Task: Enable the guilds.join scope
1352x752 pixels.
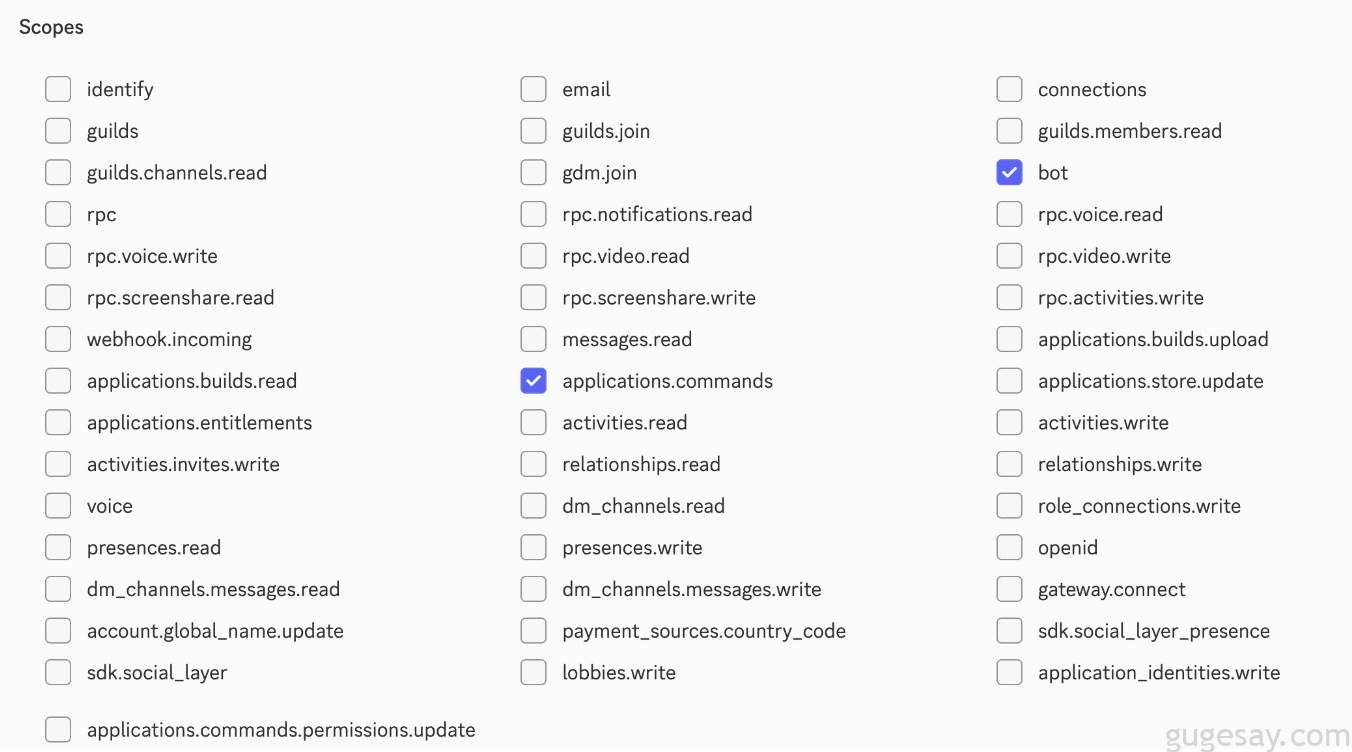Action: (x=533, y=131)
